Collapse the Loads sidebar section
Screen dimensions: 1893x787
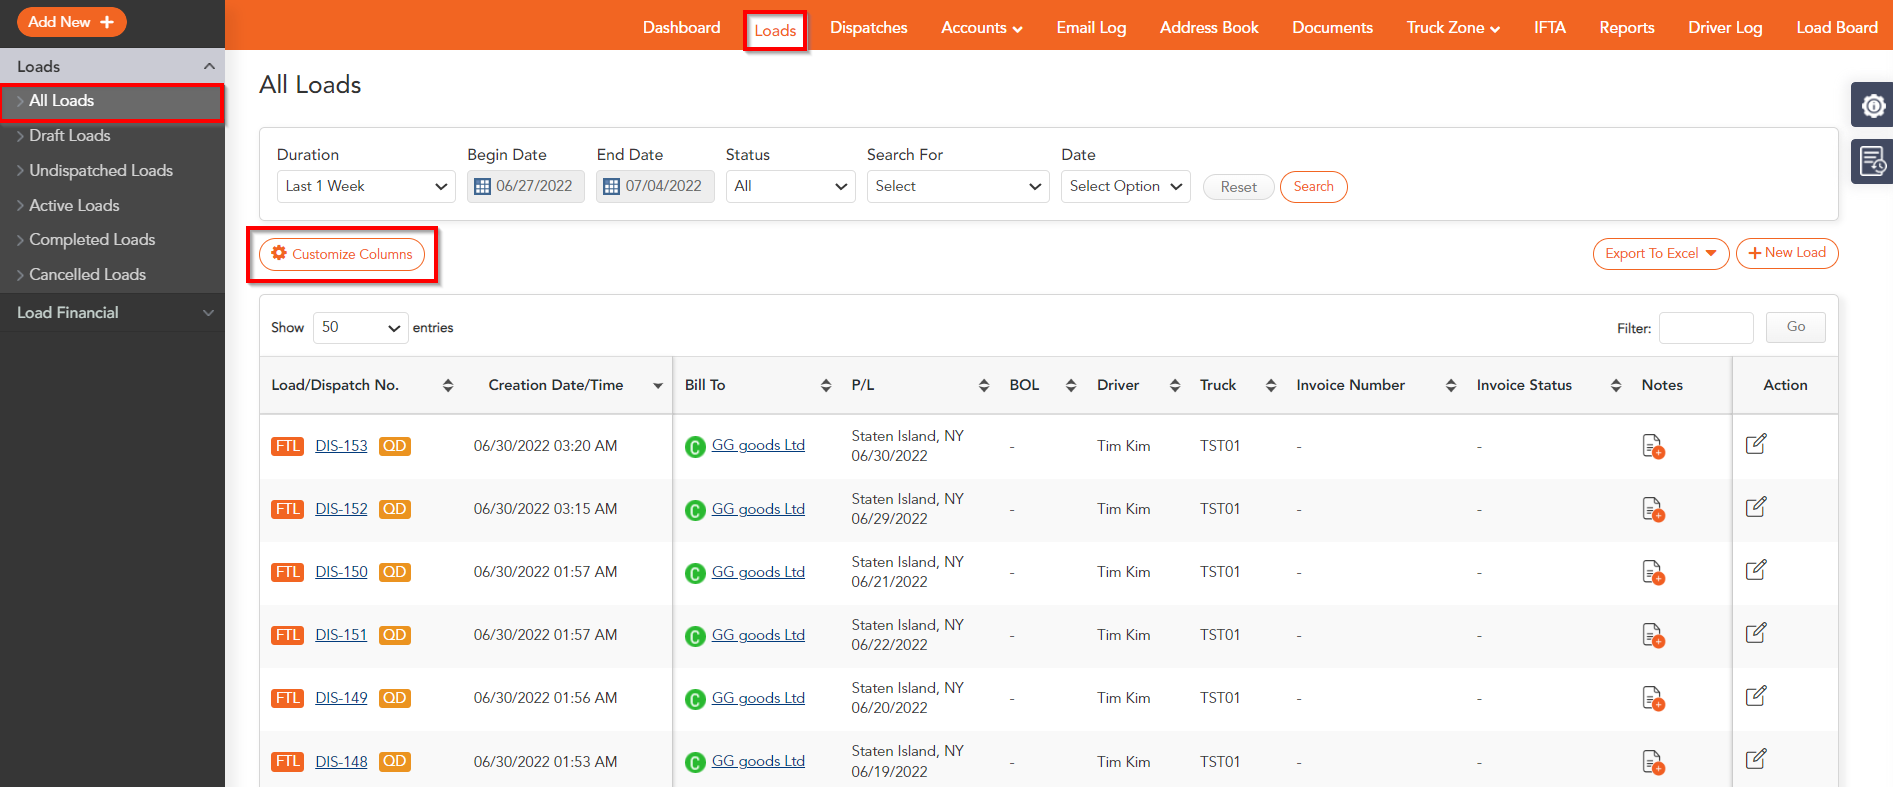[x=112, y=66]
